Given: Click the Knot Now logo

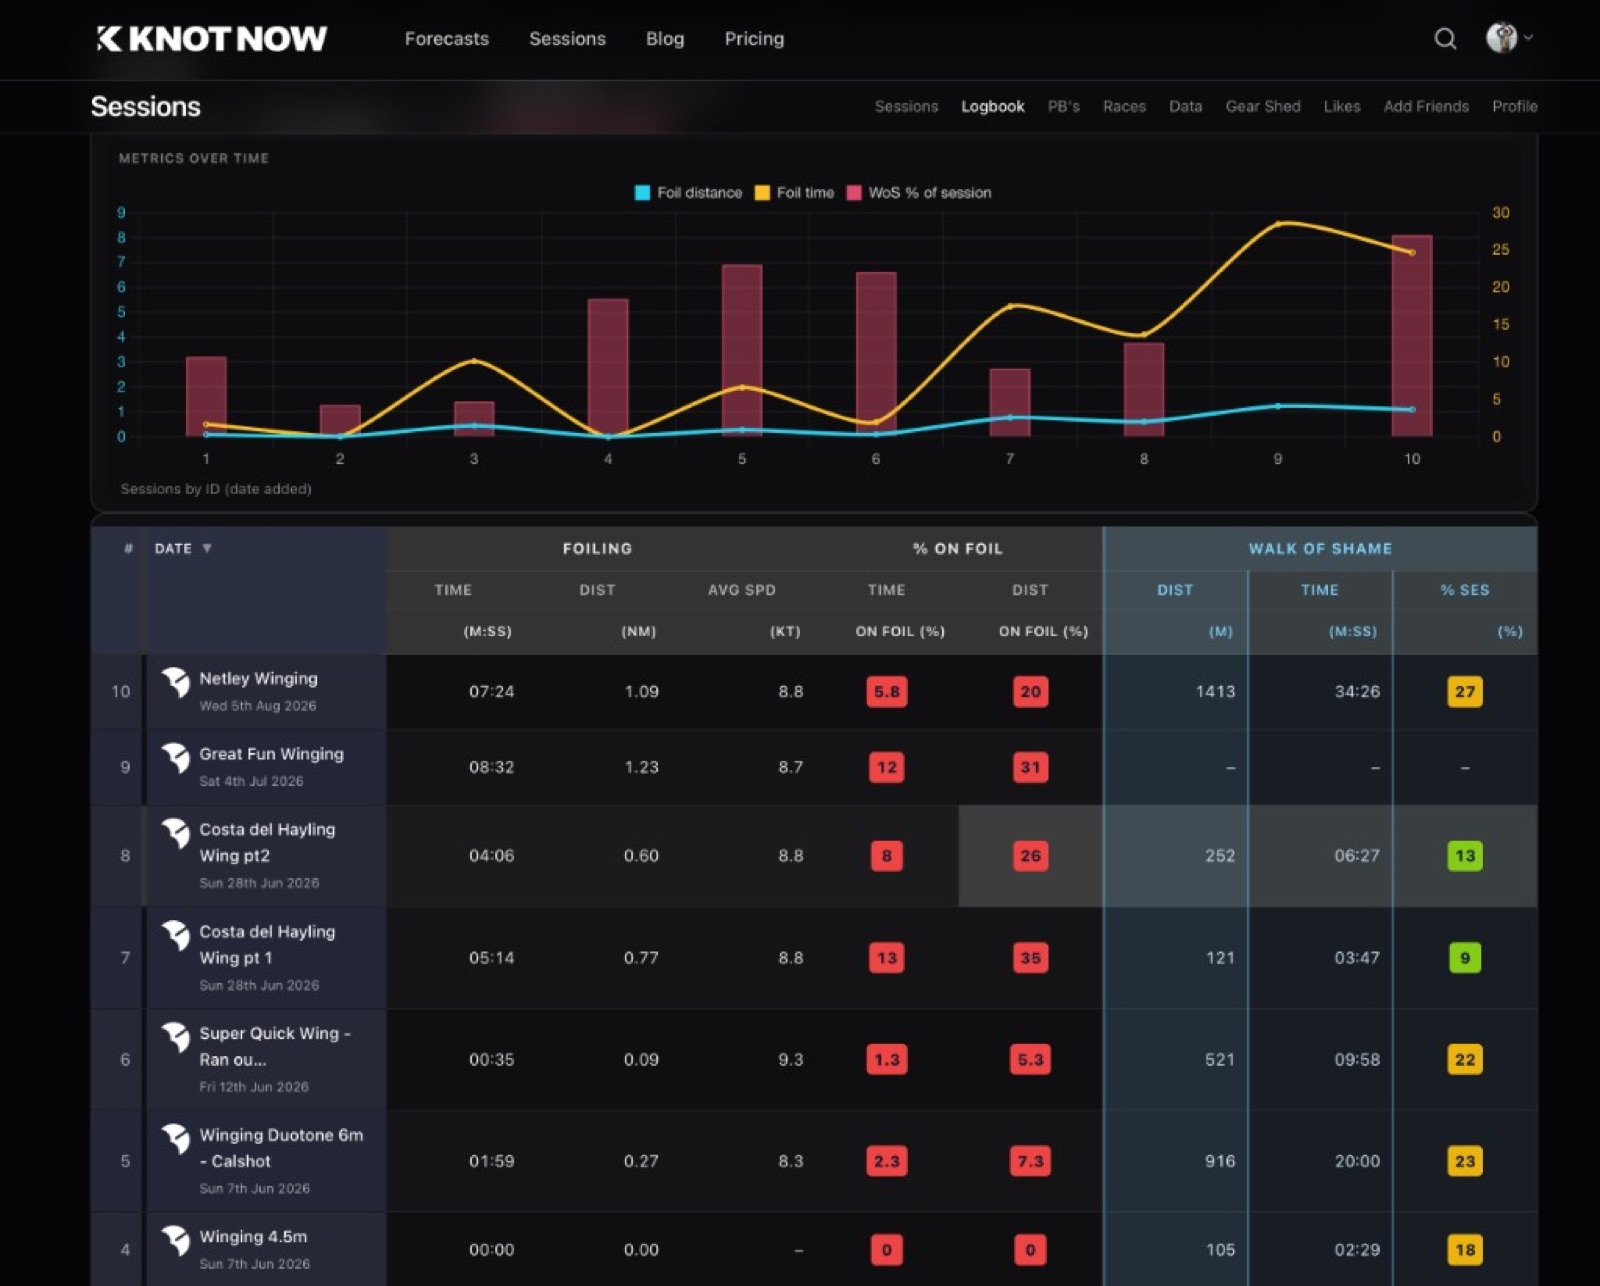Looking at the screenshot, I should tap(211, 39).
